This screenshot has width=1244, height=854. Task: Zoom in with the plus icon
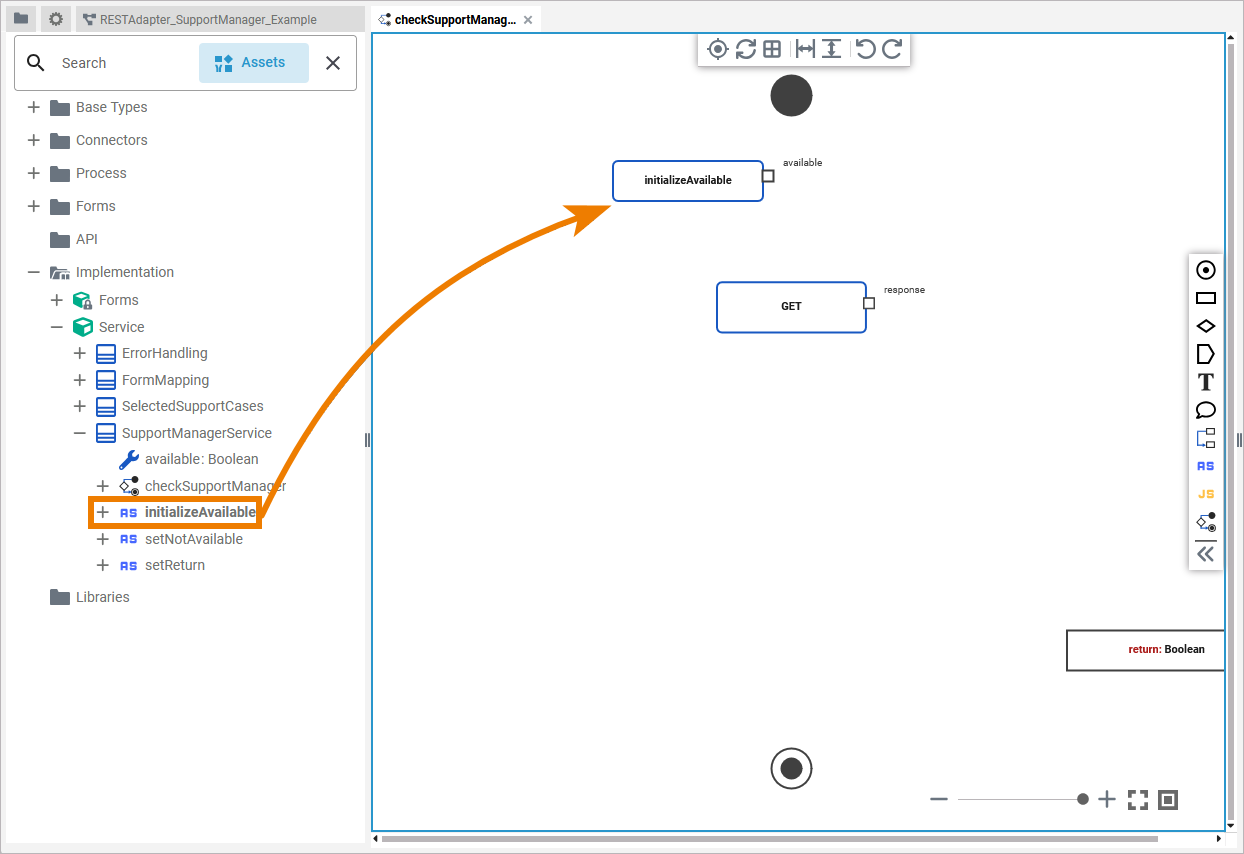point(1107,799)
